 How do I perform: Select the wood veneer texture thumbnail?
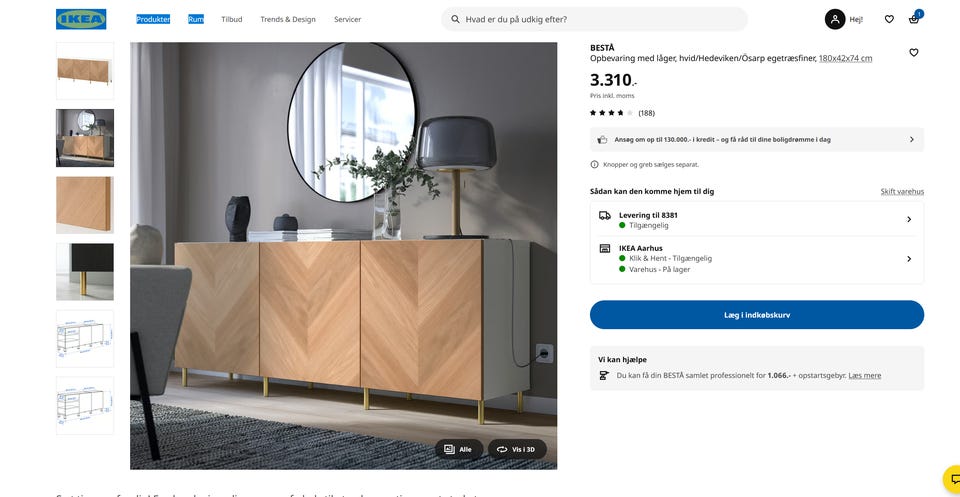click(85, 204)
